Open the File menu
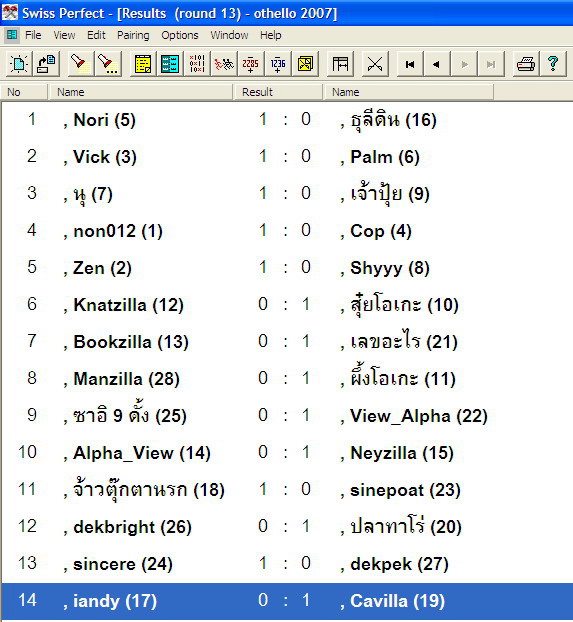Viewport: 573px width, 622px height. [33, 35]
